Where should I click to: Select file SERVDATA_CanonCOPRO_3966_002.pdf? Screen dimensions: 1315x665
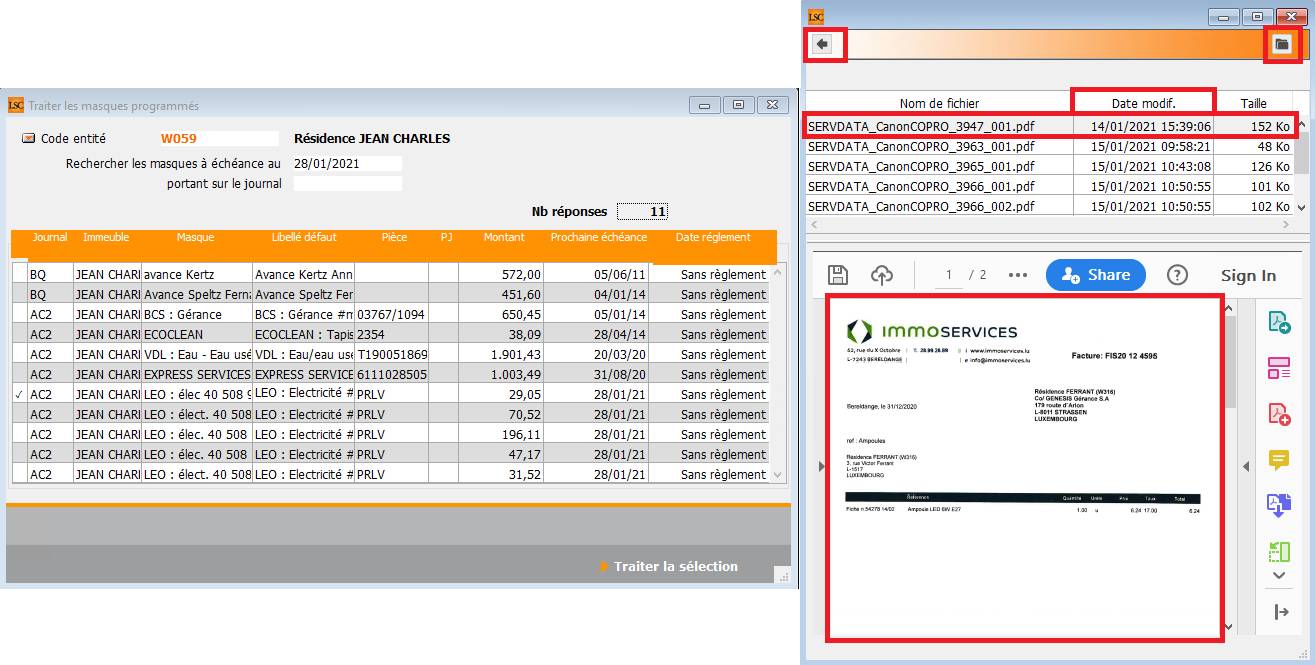[1051, 207]
